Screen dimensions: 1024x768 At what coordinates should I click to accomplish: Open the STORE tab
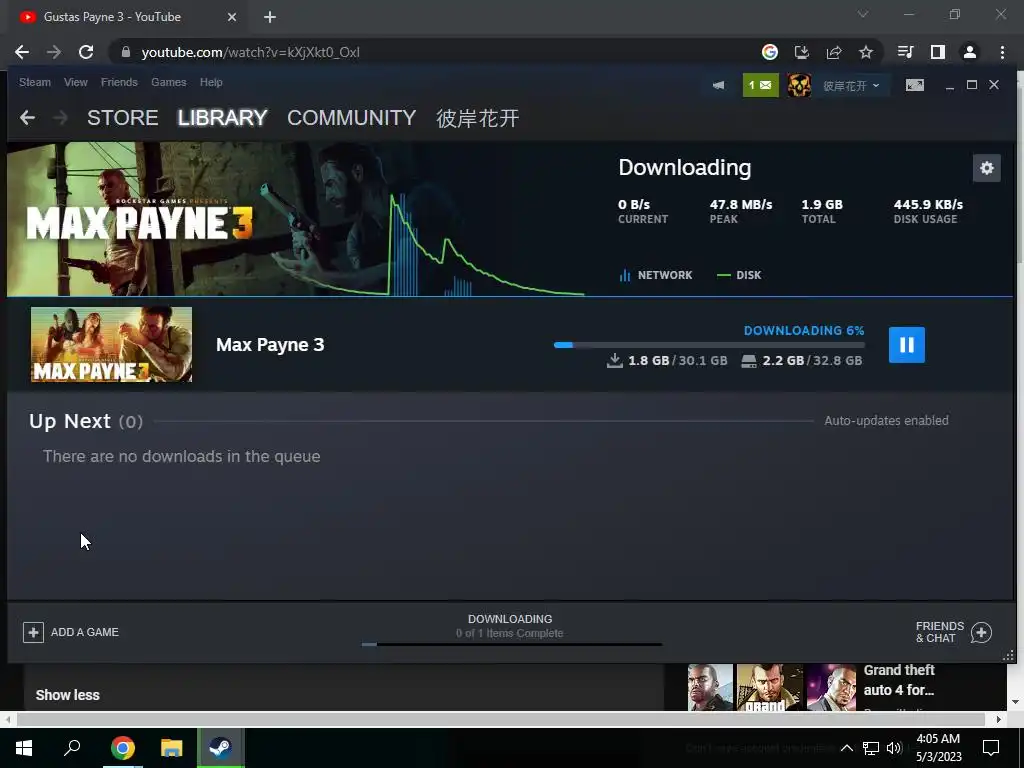point(123,118)
